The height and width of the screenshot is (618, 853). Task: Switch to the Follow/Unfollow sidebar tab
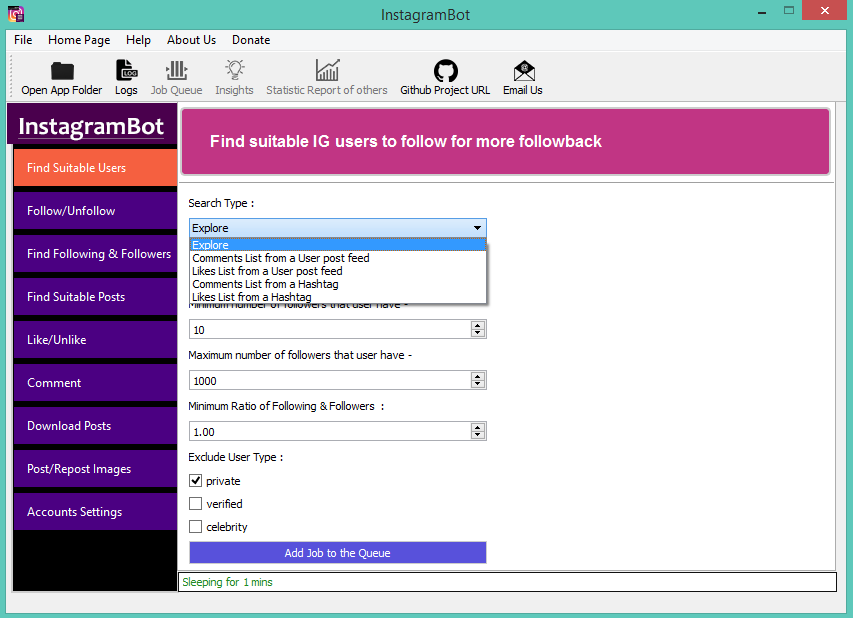(95, 211)
